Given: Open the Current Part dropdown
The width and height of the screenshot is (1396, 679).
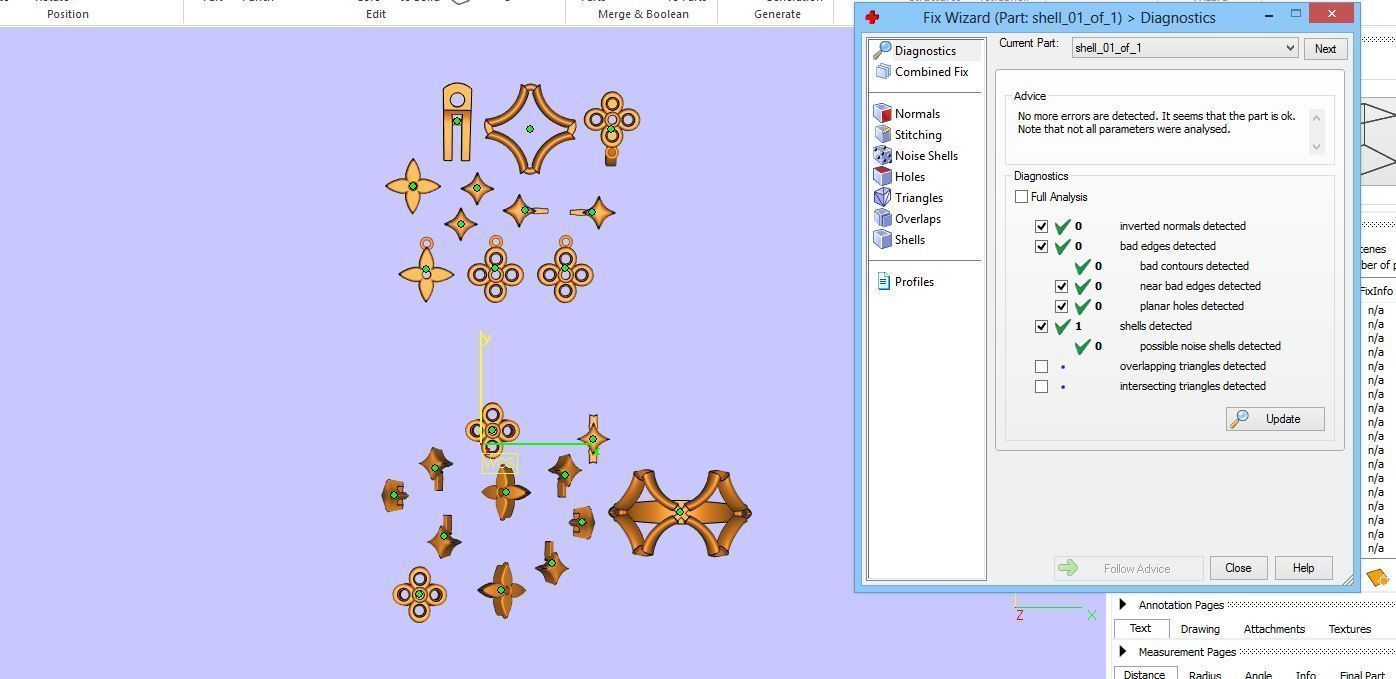Looking at the screenshot, I should click(1185, 48).
